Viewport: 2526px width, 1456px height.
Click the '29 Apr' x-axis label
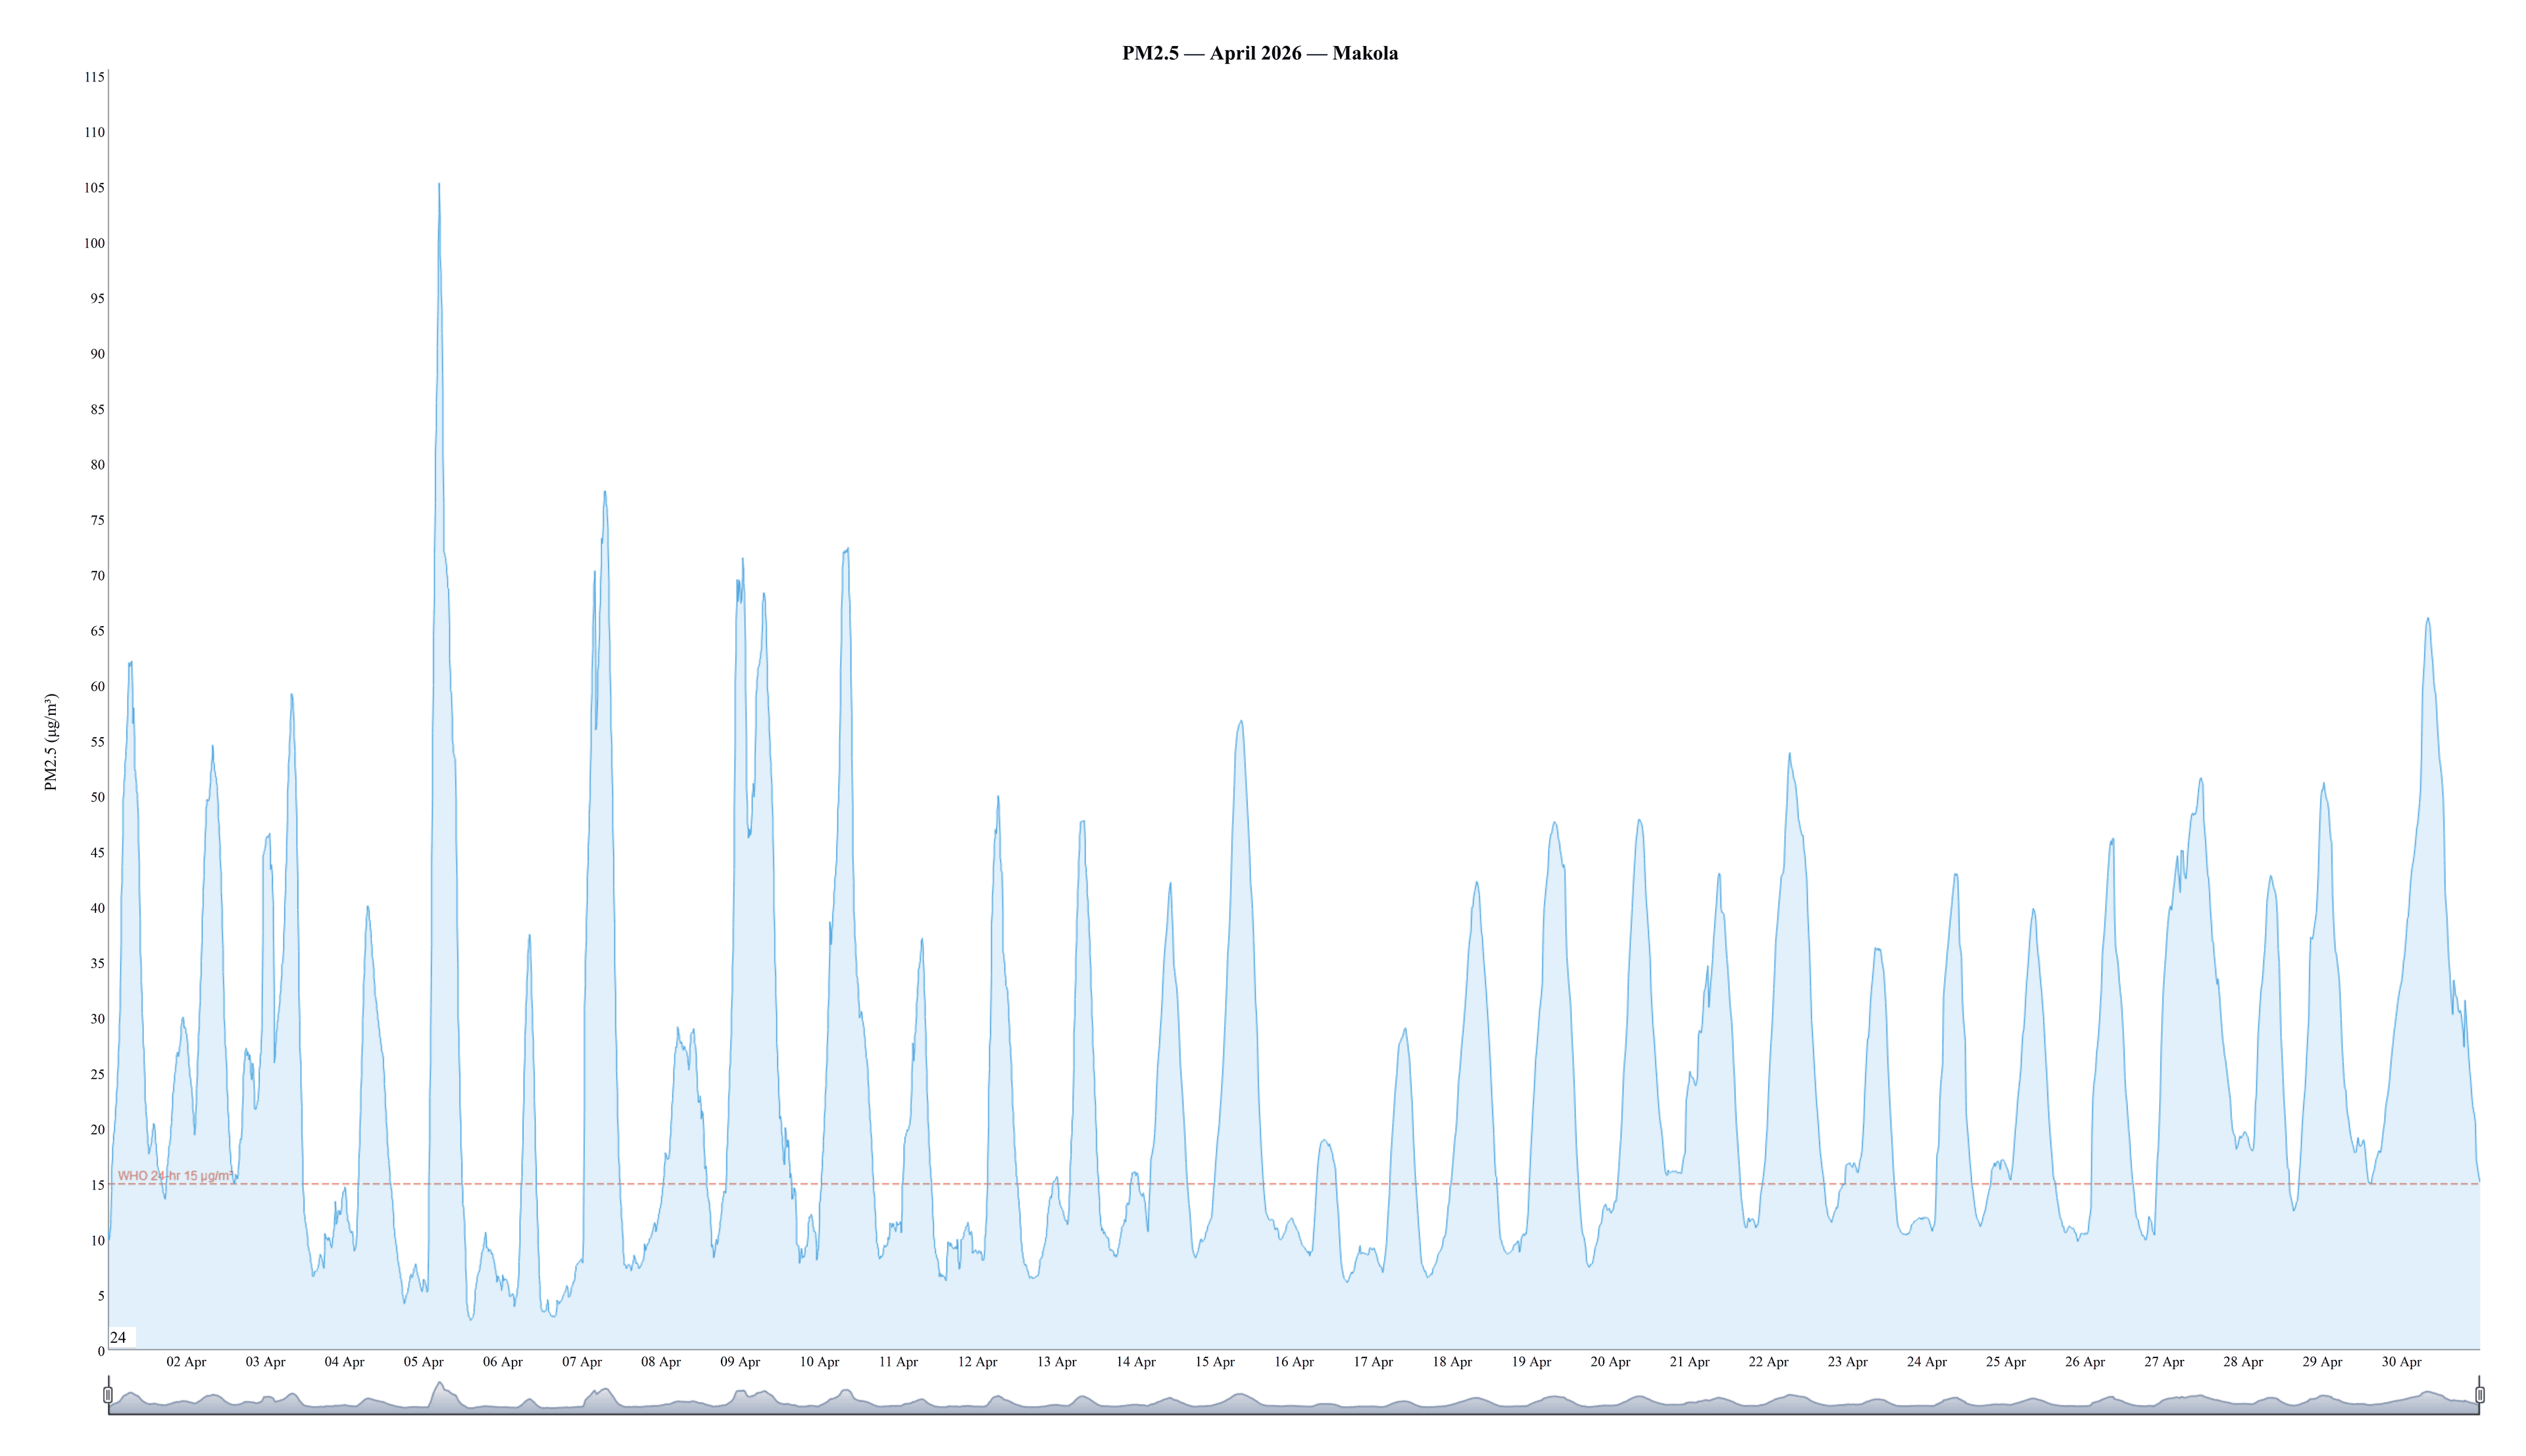coord(2322,1362)
